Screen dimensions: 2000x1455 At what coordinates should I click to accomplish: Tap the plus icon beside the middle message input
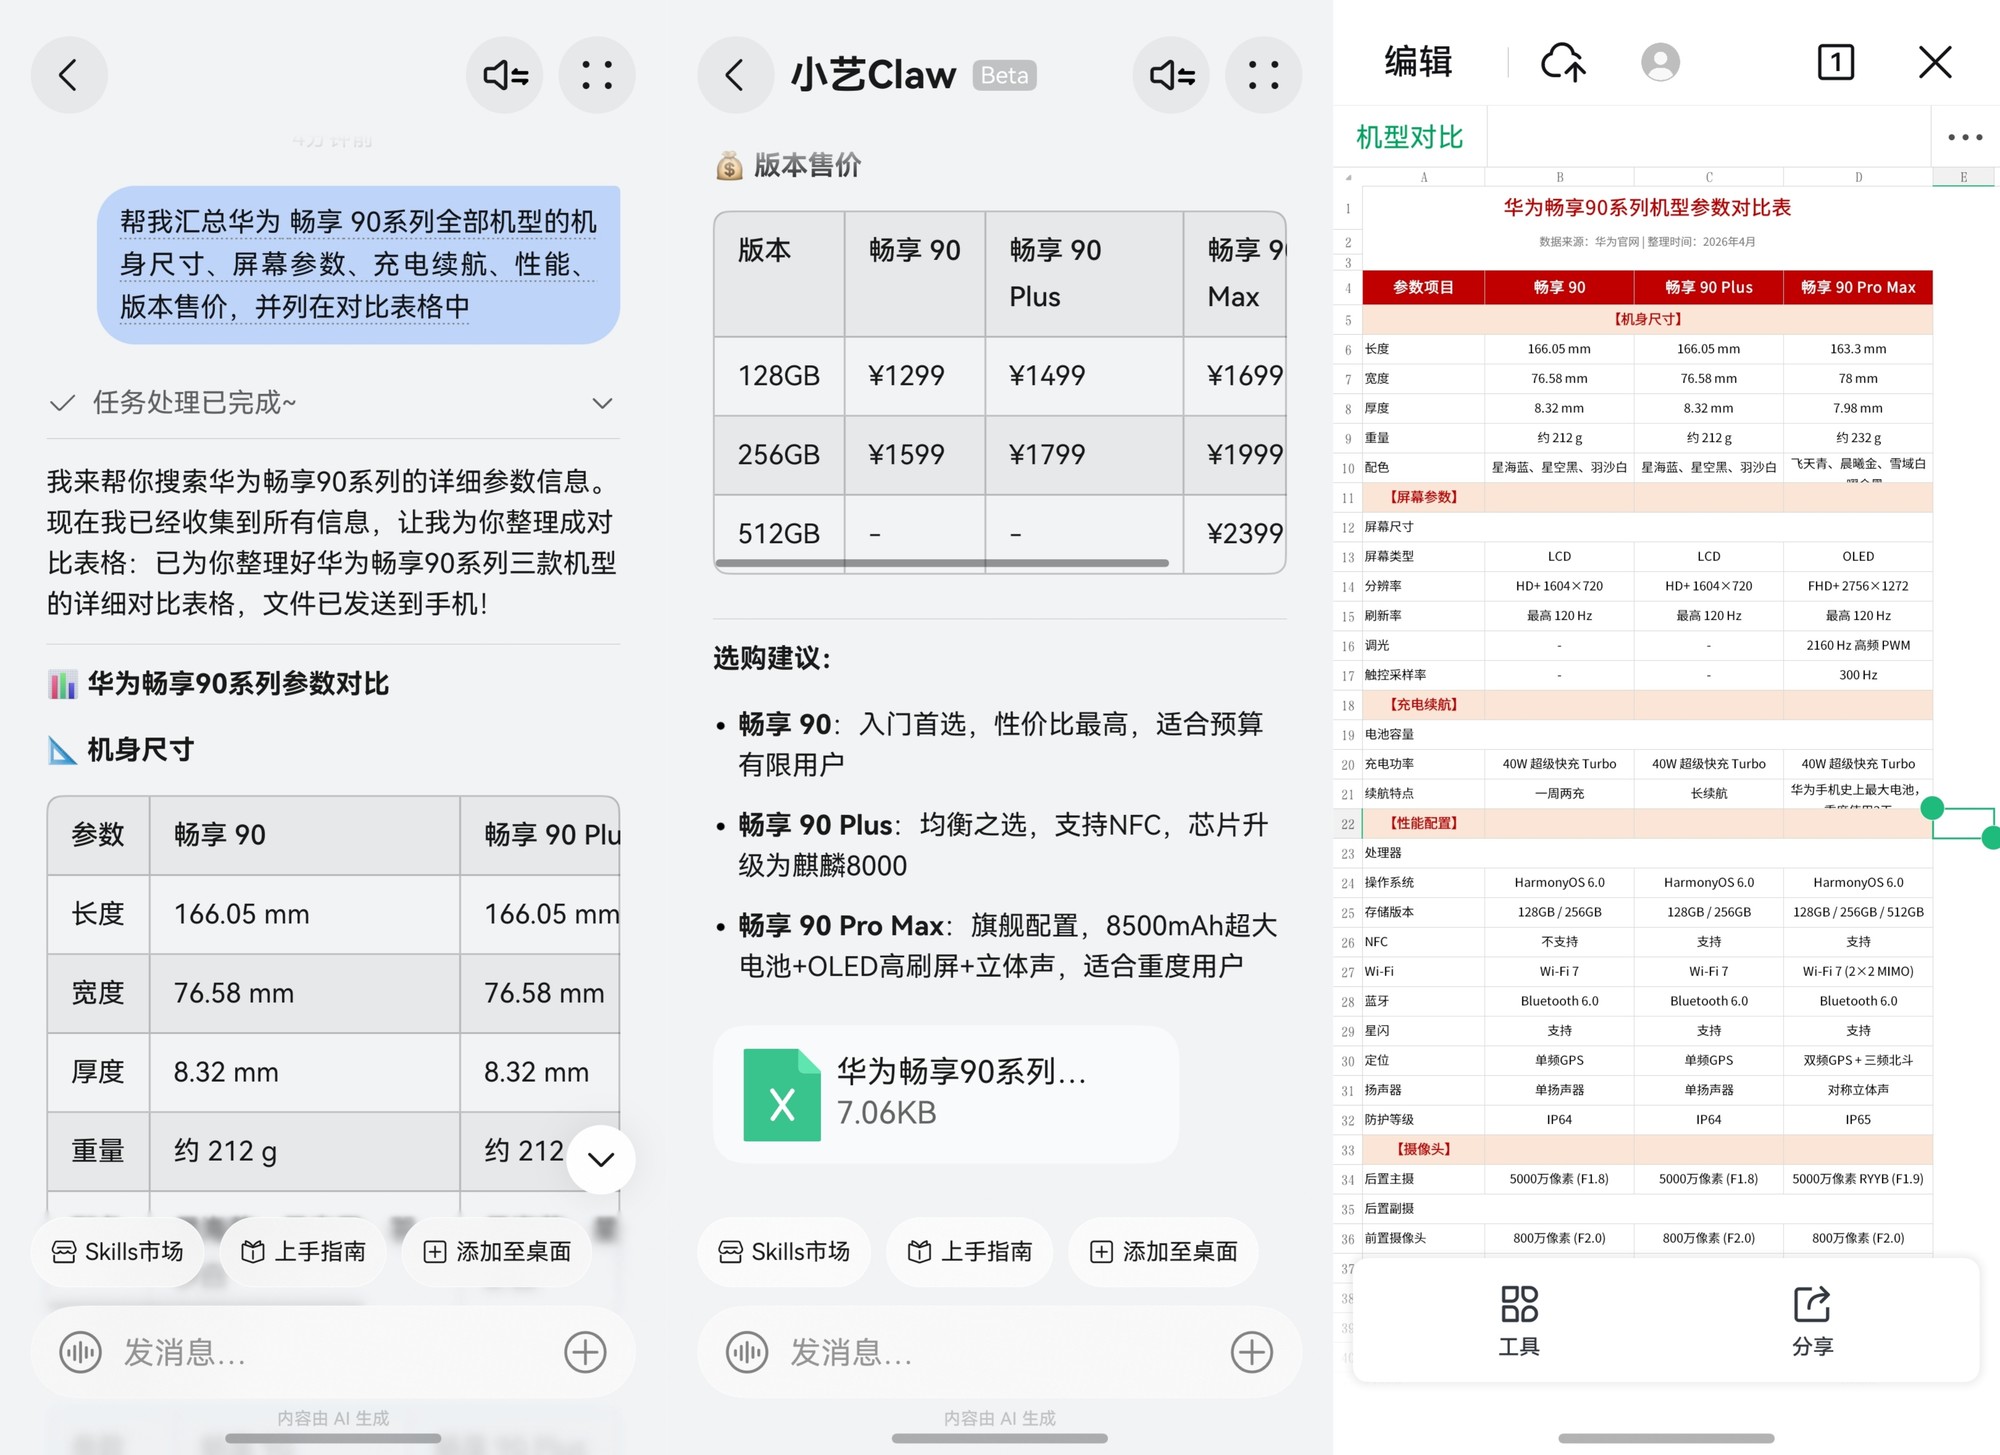pyautogui.click(x=1250, y=1352)
